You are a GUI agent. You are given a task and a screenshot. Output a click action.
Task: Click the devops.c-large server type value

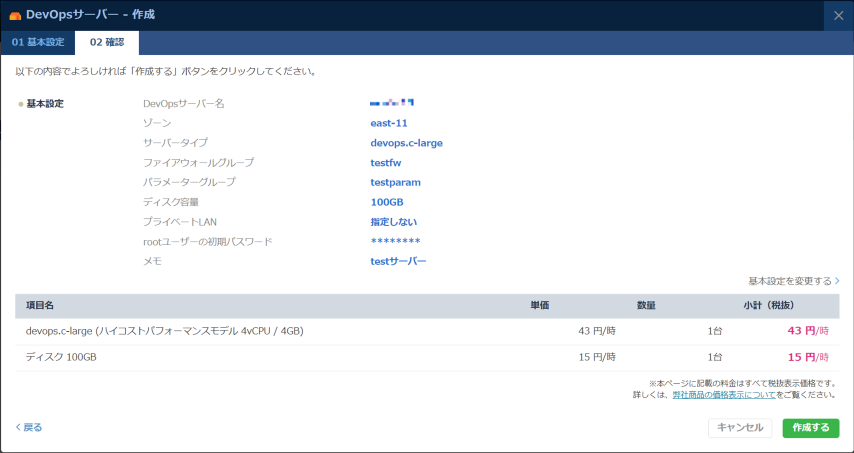[406, 143]
